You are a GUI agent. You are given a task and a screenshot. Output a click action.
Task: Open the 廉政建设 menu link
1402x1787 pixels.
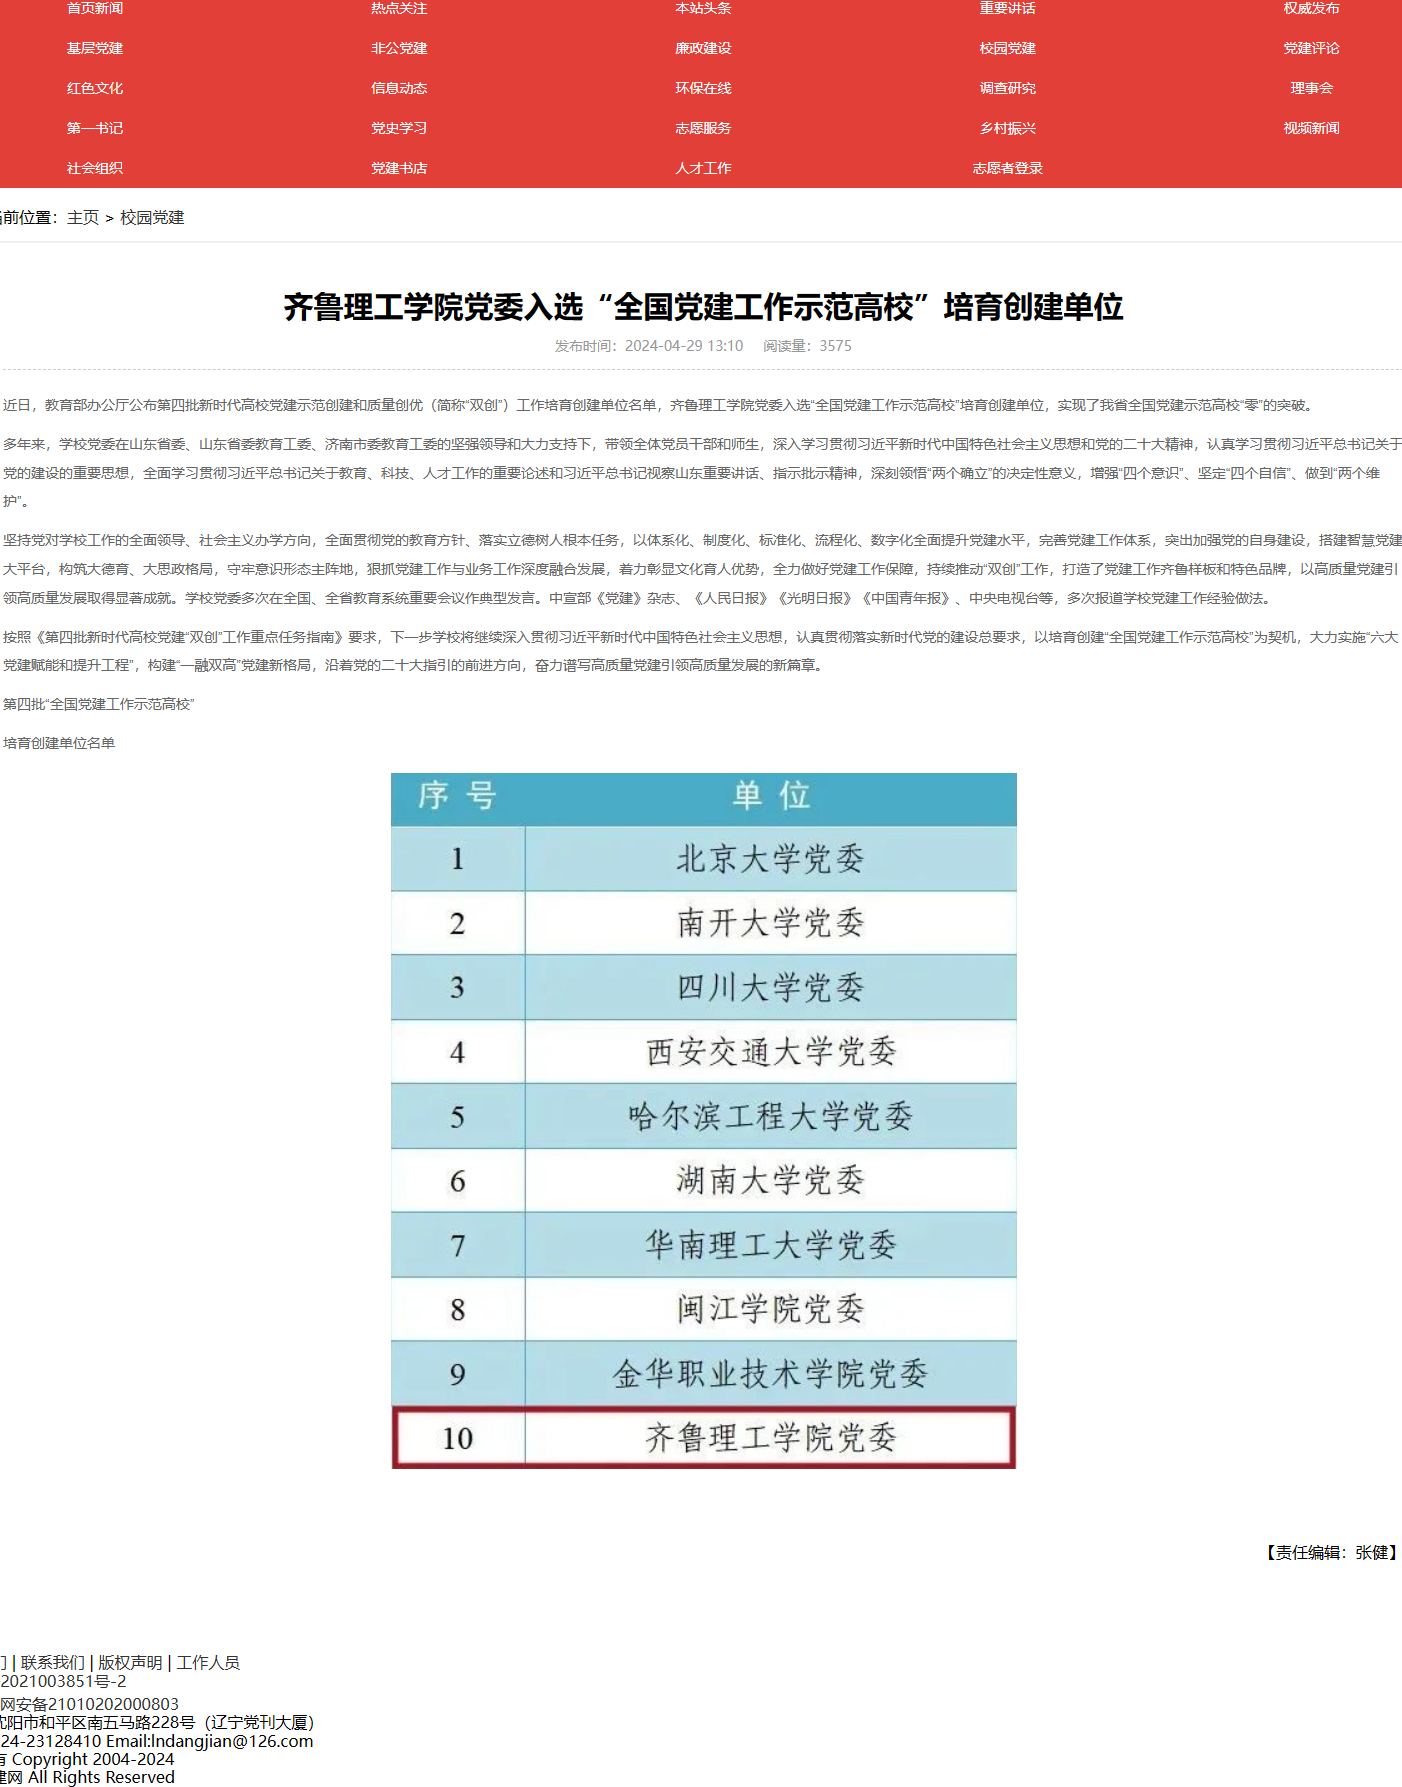[x=703, y=48]
